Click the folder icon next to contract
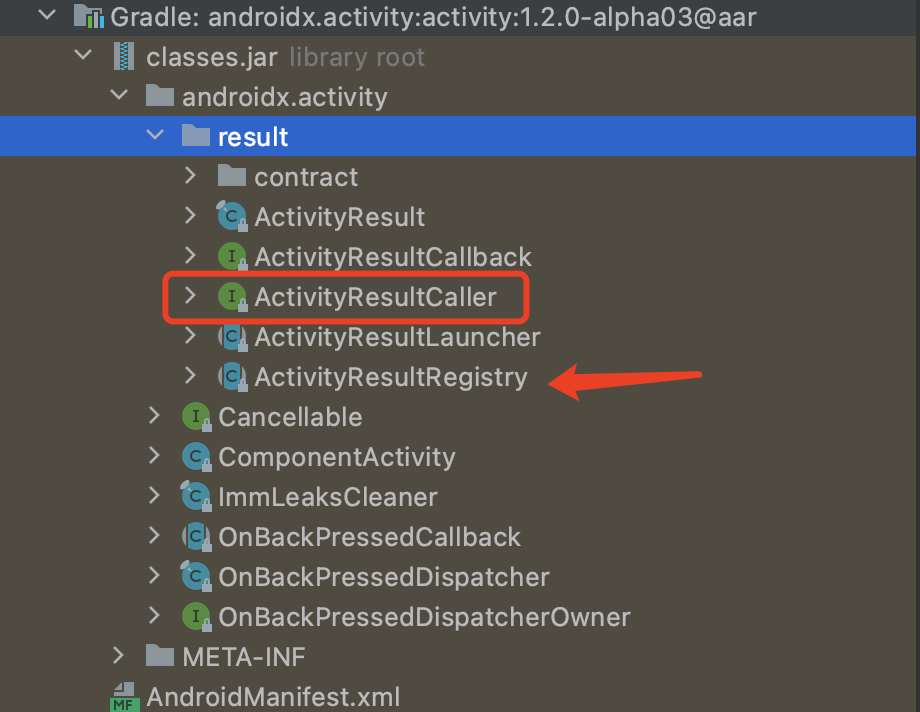920x712 pixels. click(x=230, y=176)
